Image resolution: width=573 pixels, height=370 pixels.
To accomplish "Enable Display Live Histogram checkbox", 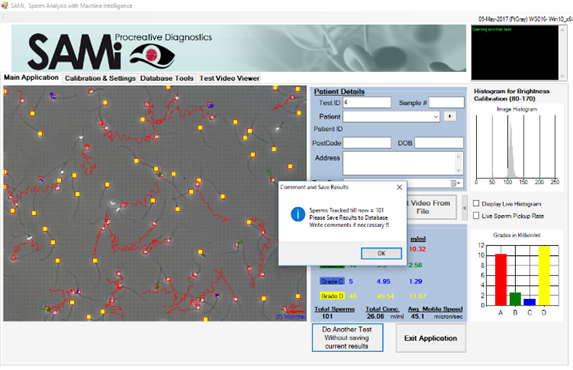I will 476,203.
